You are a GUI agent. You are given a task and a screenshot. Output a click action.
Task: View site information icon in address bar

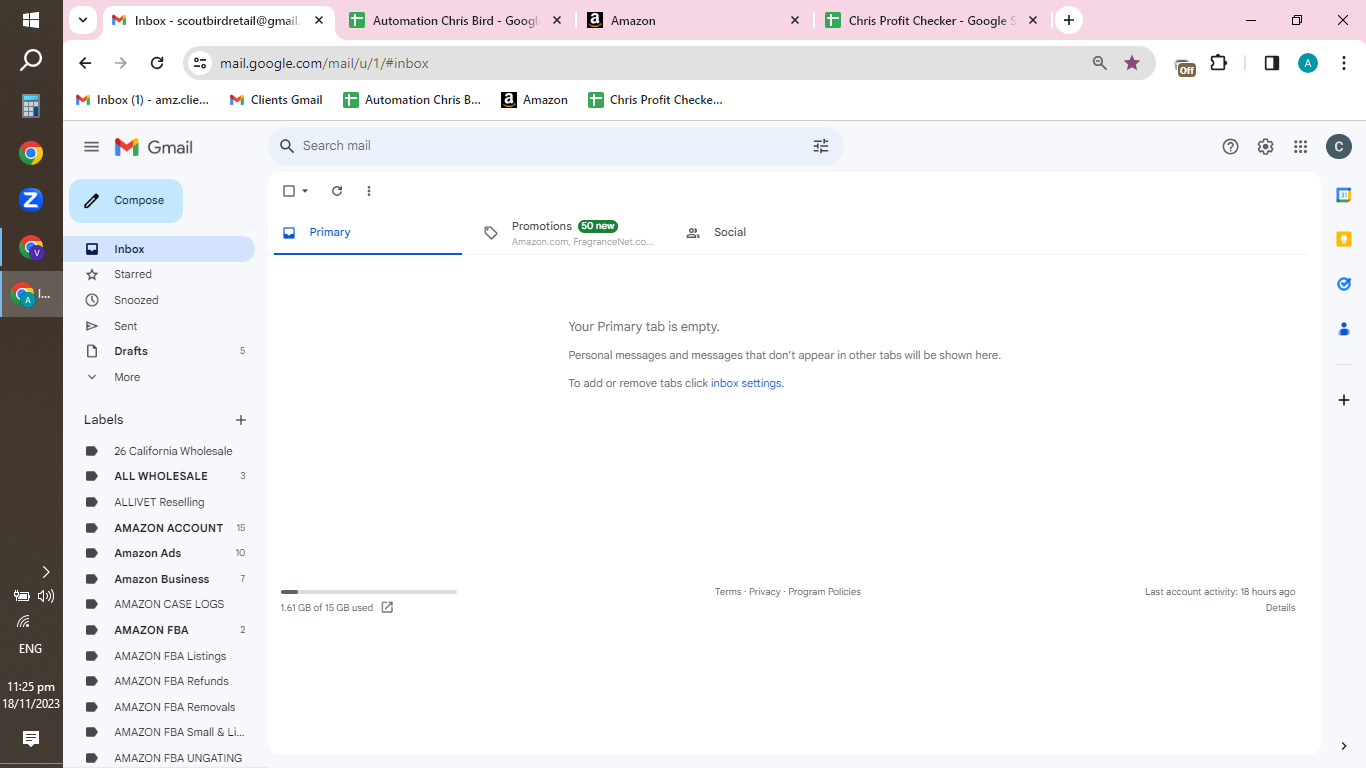pyautogui.click(x=200, y=63)
